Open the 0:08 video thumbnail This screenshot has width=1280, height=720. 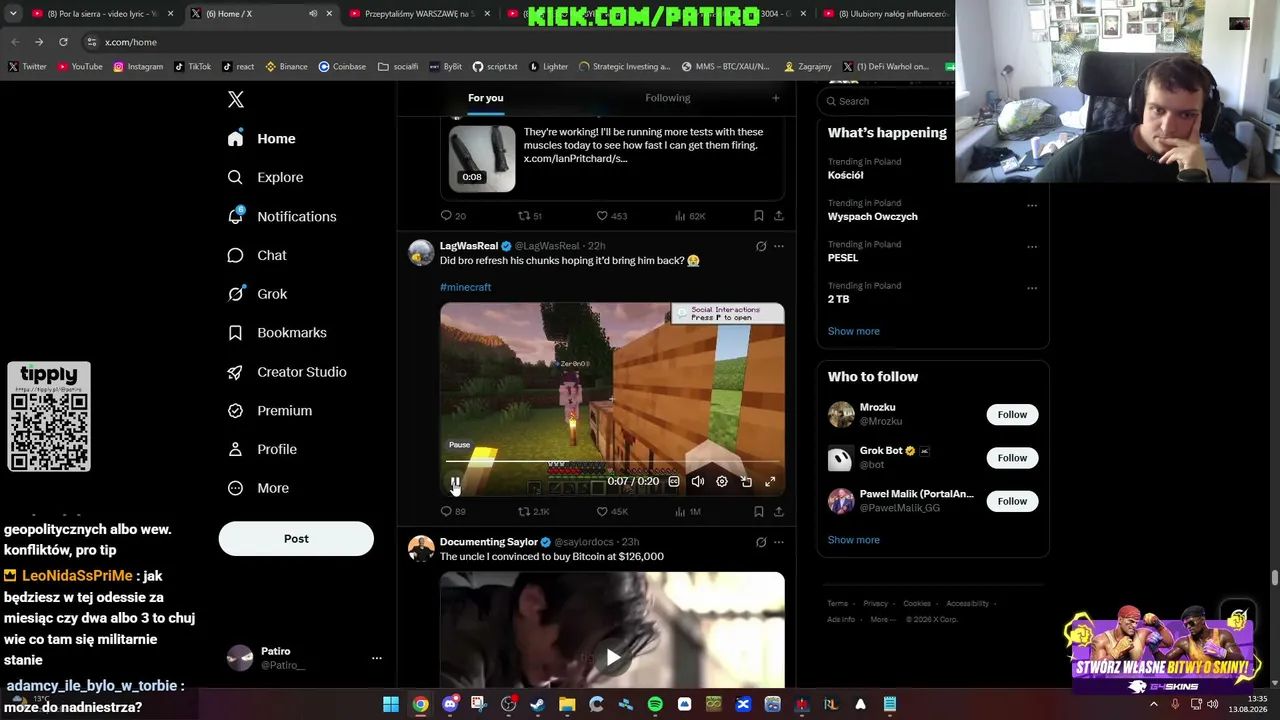[482, 158]
